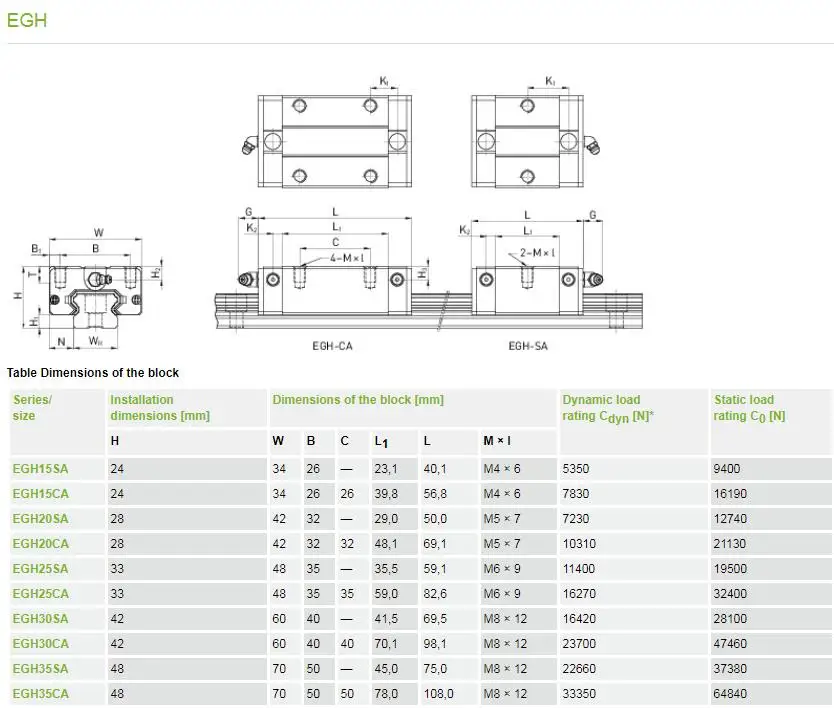
Task: Click the Installation dimensions column header
Action: [160, 406]
